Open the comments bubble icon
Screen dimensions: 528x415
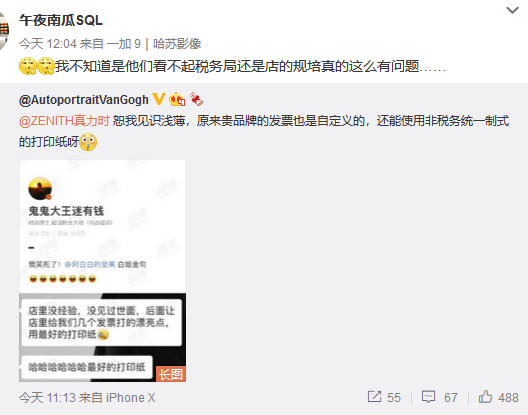tap(428, 397)
